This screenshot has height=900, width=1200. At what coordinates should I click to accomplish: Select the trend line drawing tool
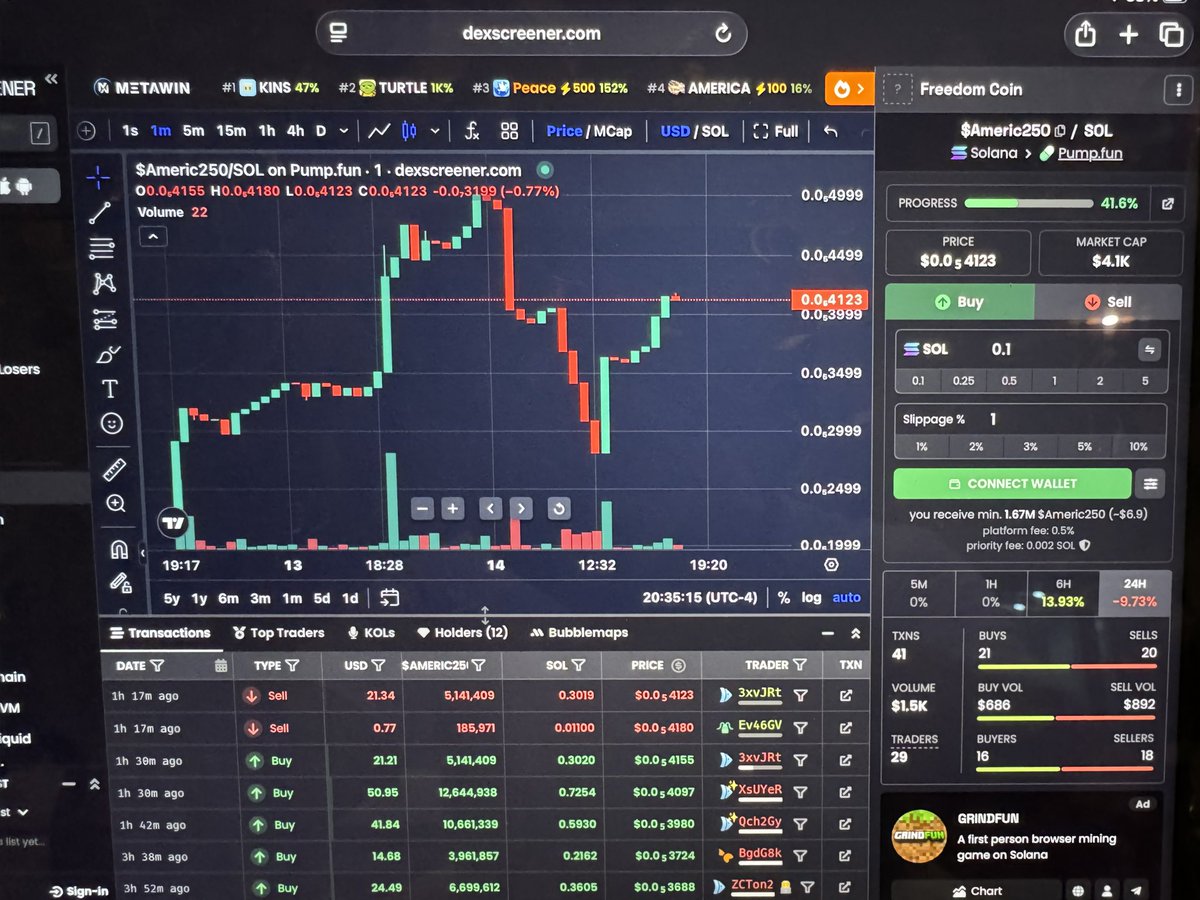coord(100,213)
